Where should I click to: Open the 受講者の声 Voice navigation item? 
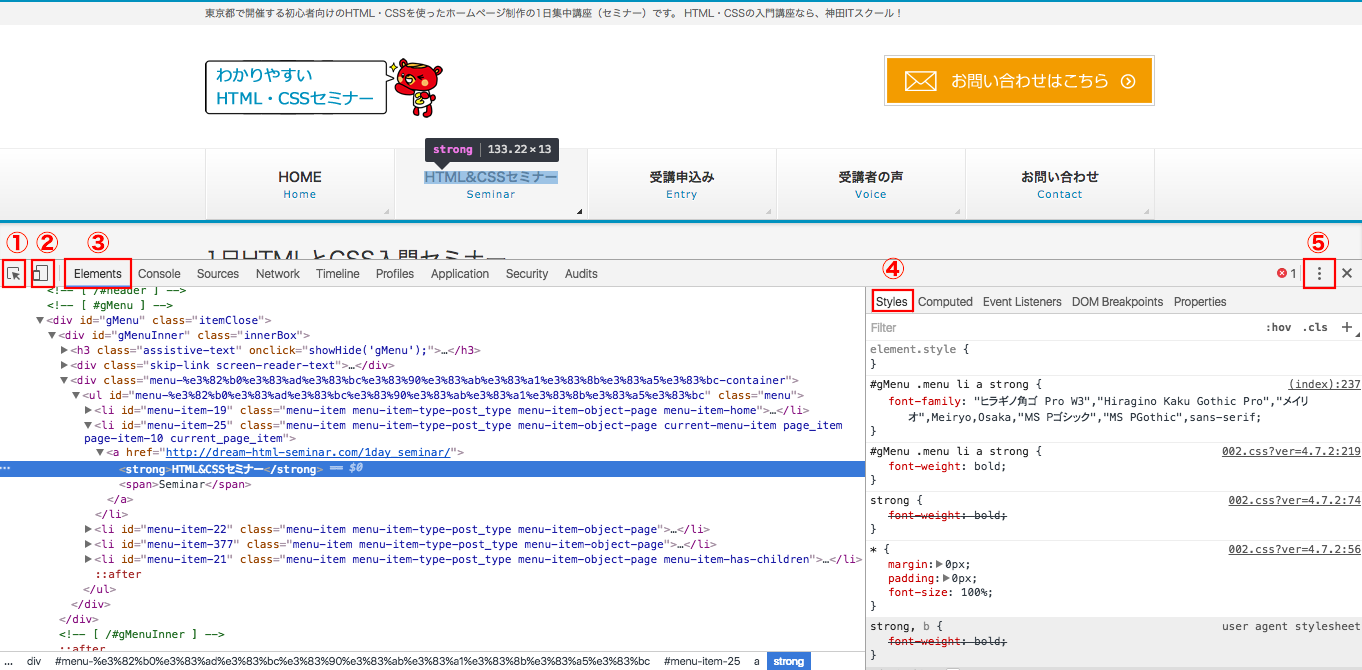coord(871,184)
